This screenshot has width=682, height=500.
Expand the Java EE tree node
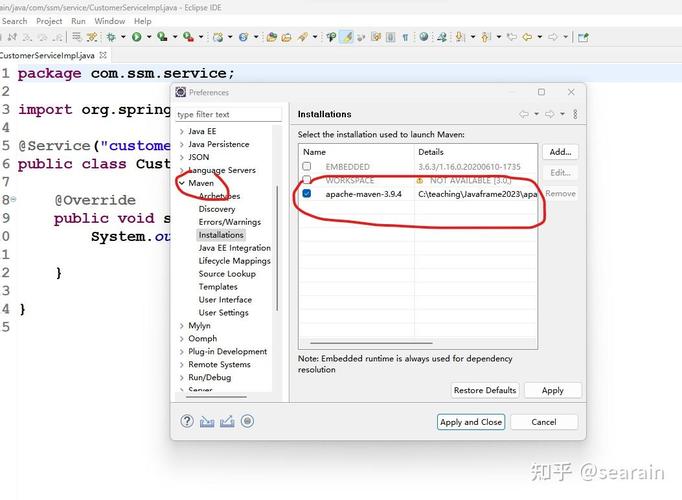coord(182,131)
